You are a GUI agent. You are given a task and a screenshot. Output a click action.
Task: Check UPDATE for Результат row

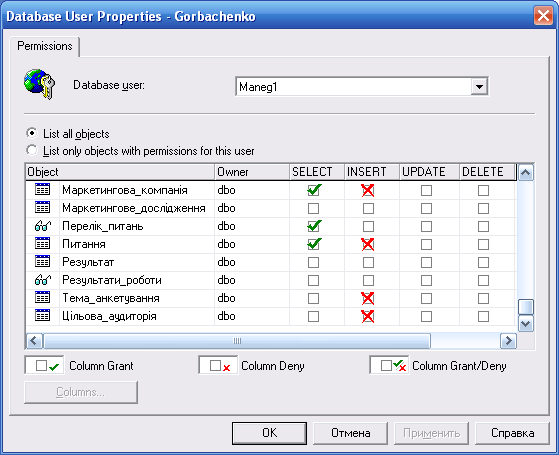426,262
